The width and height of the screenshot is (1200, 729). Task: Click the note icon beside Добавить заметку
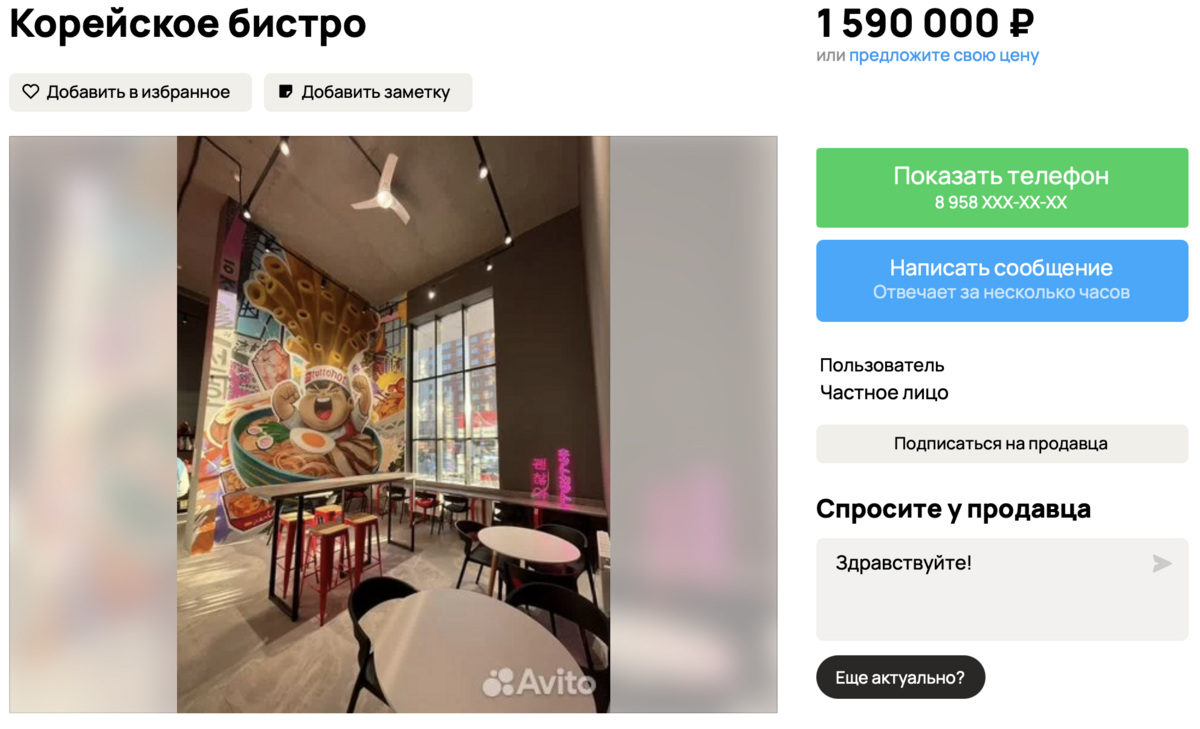[285, 92]
